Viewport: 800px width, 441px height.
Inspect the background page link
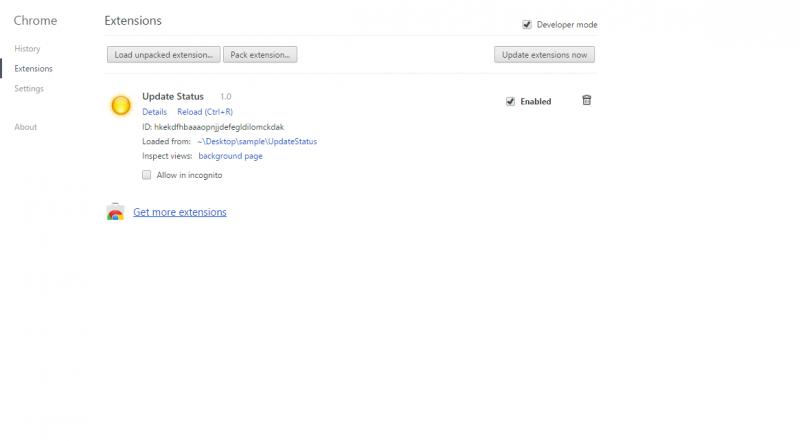tap(231, 156)
